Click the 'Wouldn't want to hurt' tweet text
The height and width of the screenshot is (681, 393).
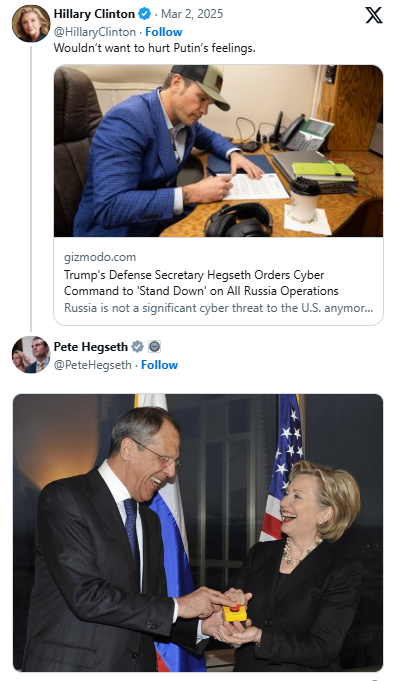click(x=155, y=48)
